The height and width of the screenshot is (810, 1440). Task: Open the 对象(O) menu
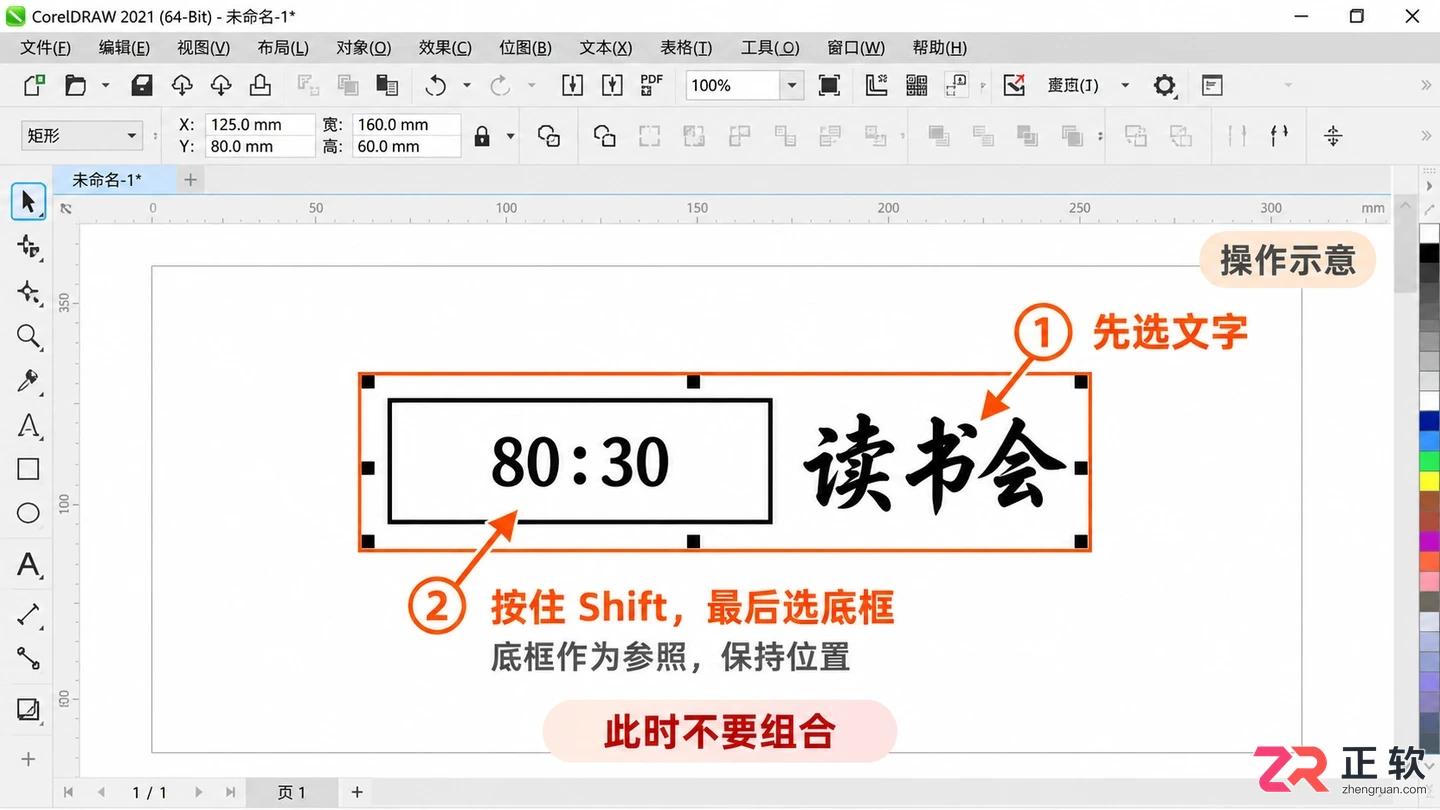tap(364, 47)
